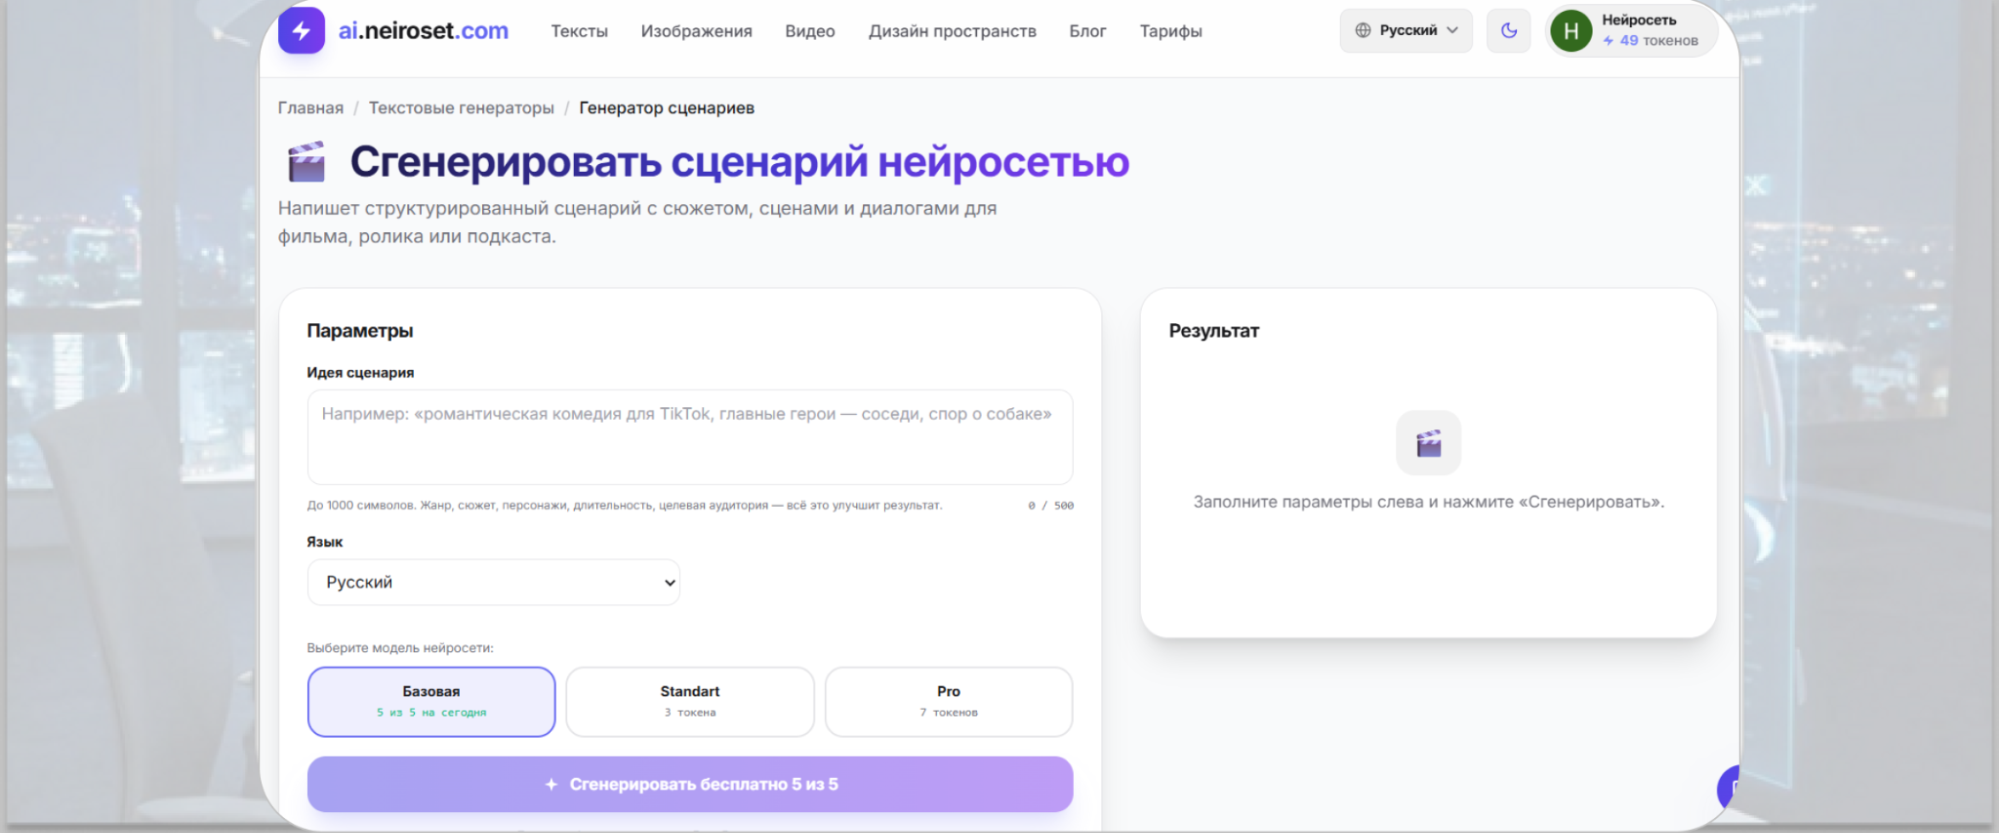Open the Тарифы page
The width and height of the screenshot is (1999, 833).
[x=1171, y=31]
